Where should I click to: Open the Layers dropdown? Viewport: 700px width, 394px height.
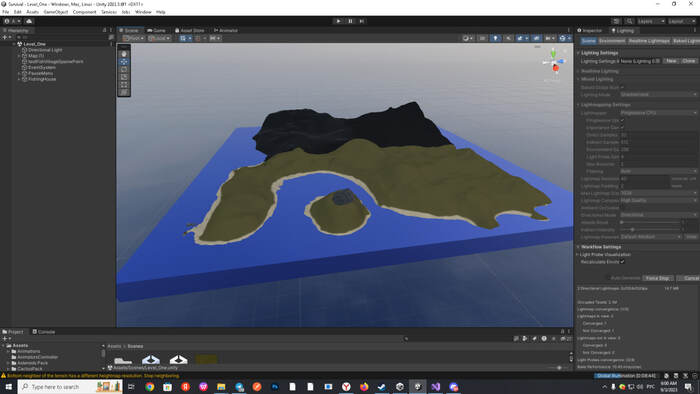pyautogui.click(x=651, y=21)
